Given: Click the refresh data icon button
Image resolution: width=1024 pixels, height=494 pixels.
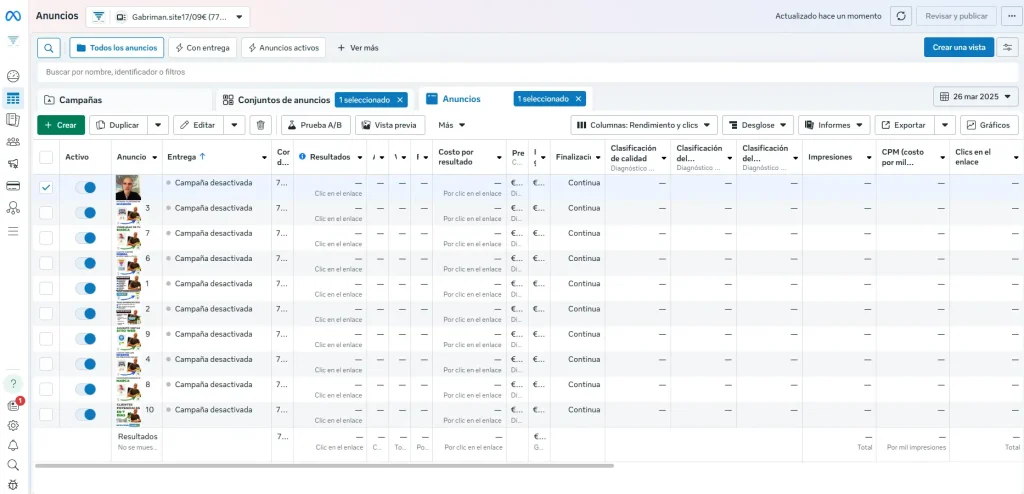Looking at the screenshot, I should (901, 16).
